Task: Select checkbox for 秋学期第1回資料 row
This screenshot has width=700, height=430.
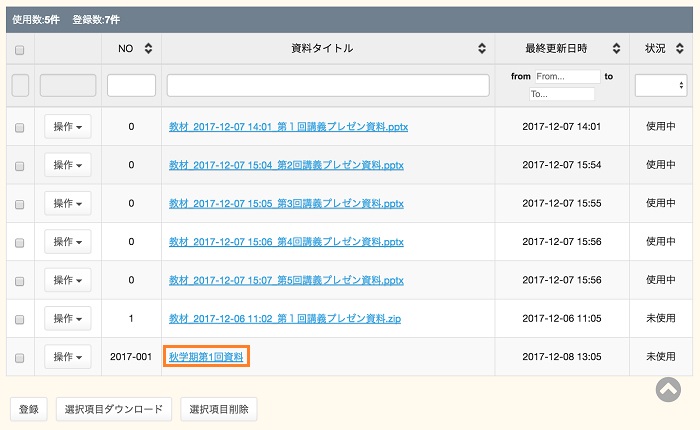Action: (x=19, y=357)
